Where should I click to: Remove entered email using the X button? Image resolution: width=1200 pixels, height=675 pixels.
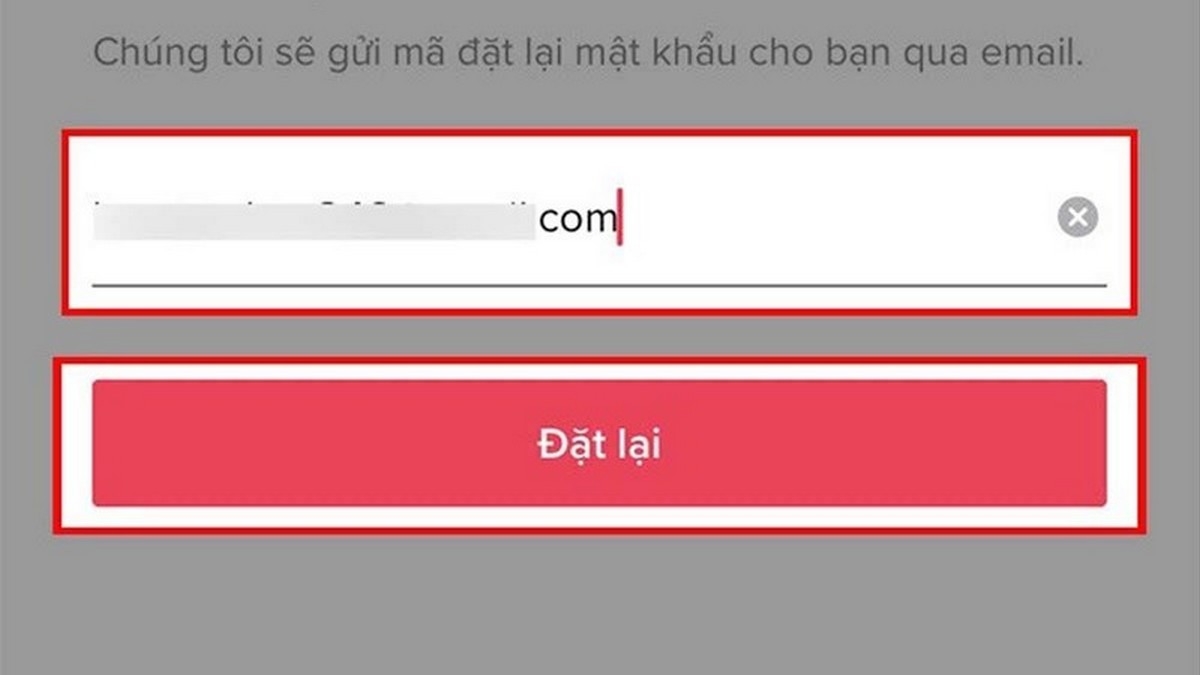point(1078,217)
